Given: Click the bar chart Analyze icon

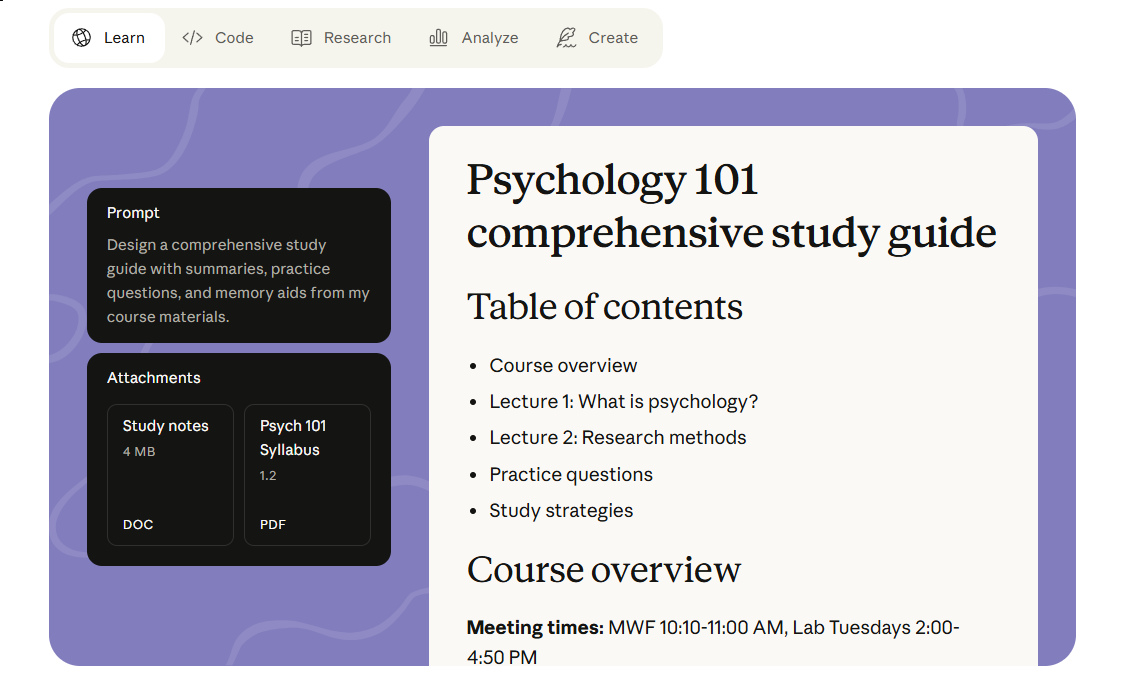Looking at the screenshot, I should pos(438,38).
